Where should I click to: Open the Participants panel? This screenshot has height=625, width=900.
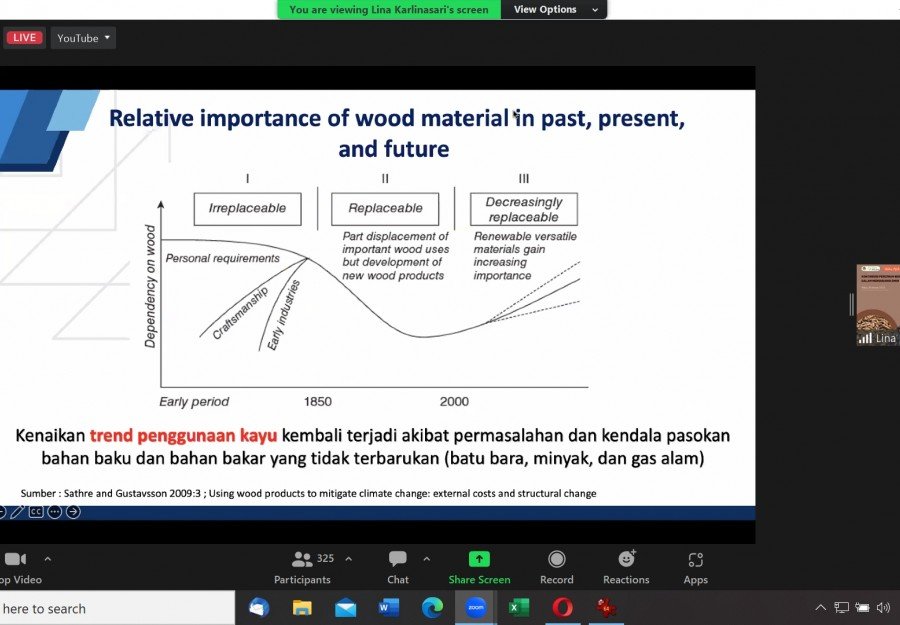(302, 568)
